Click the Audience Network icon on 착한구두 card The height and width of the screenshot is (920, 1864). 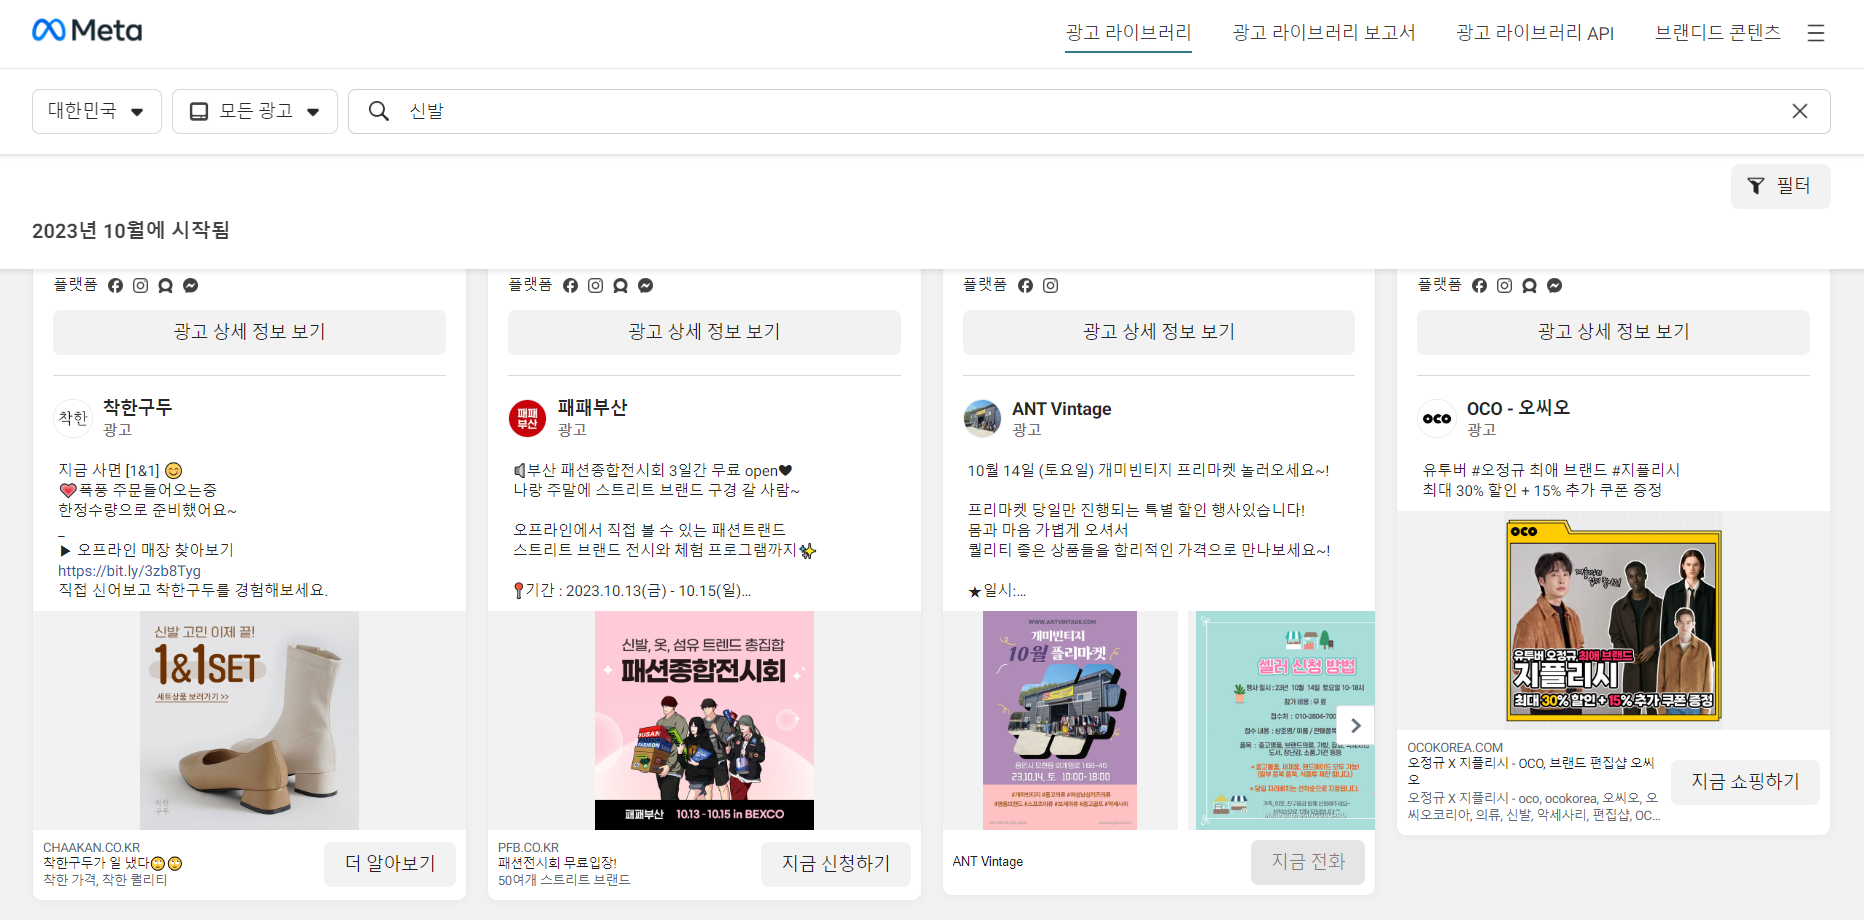pyautogui.click(x=166, y=286)
